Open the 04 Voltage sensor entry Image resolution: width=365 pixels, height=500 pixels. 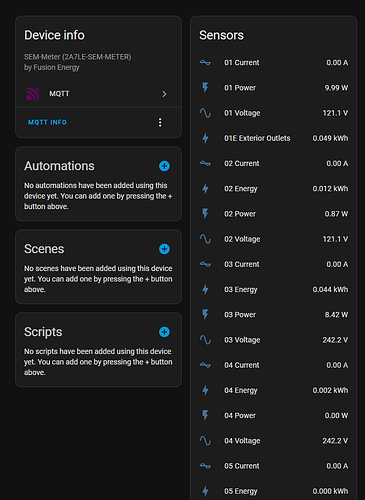[274, 441]
